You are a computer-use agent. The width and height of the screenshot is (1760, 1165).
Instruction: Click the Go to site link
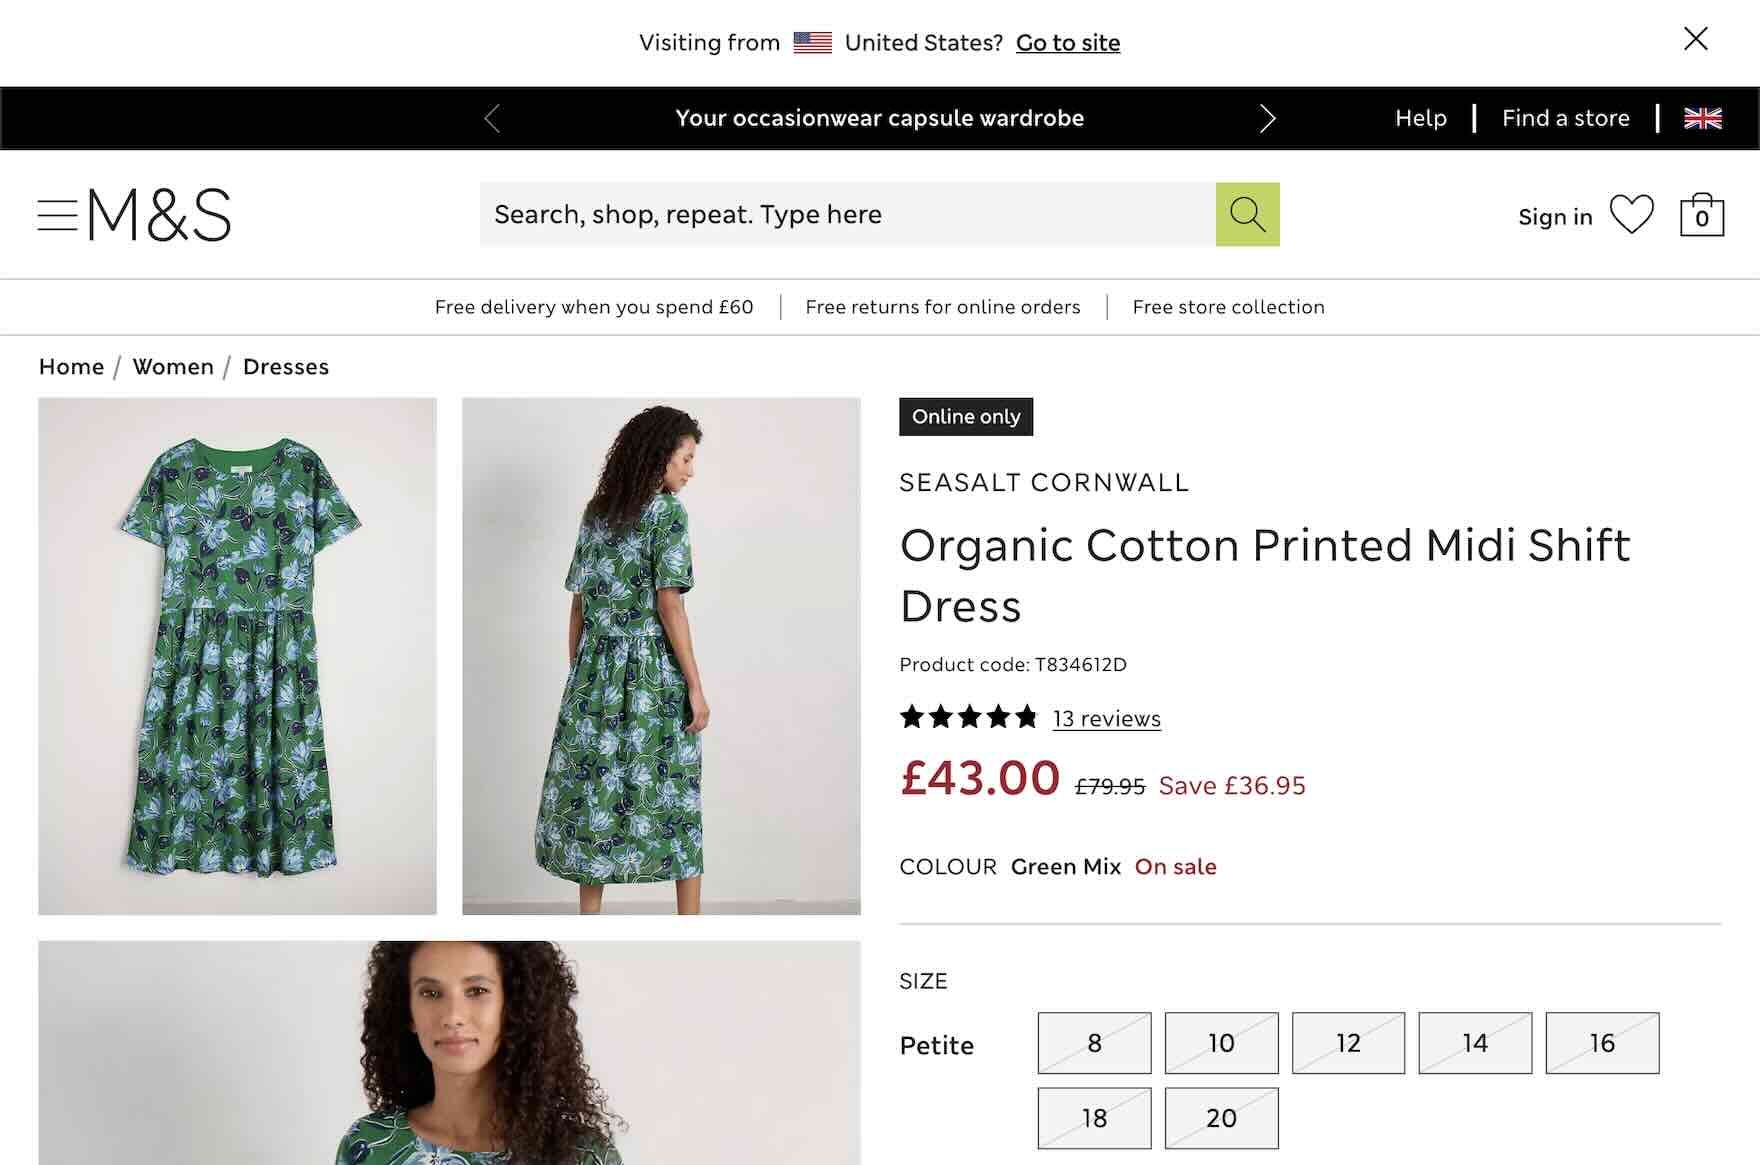pyautogui.click(x=1067, y=43)
